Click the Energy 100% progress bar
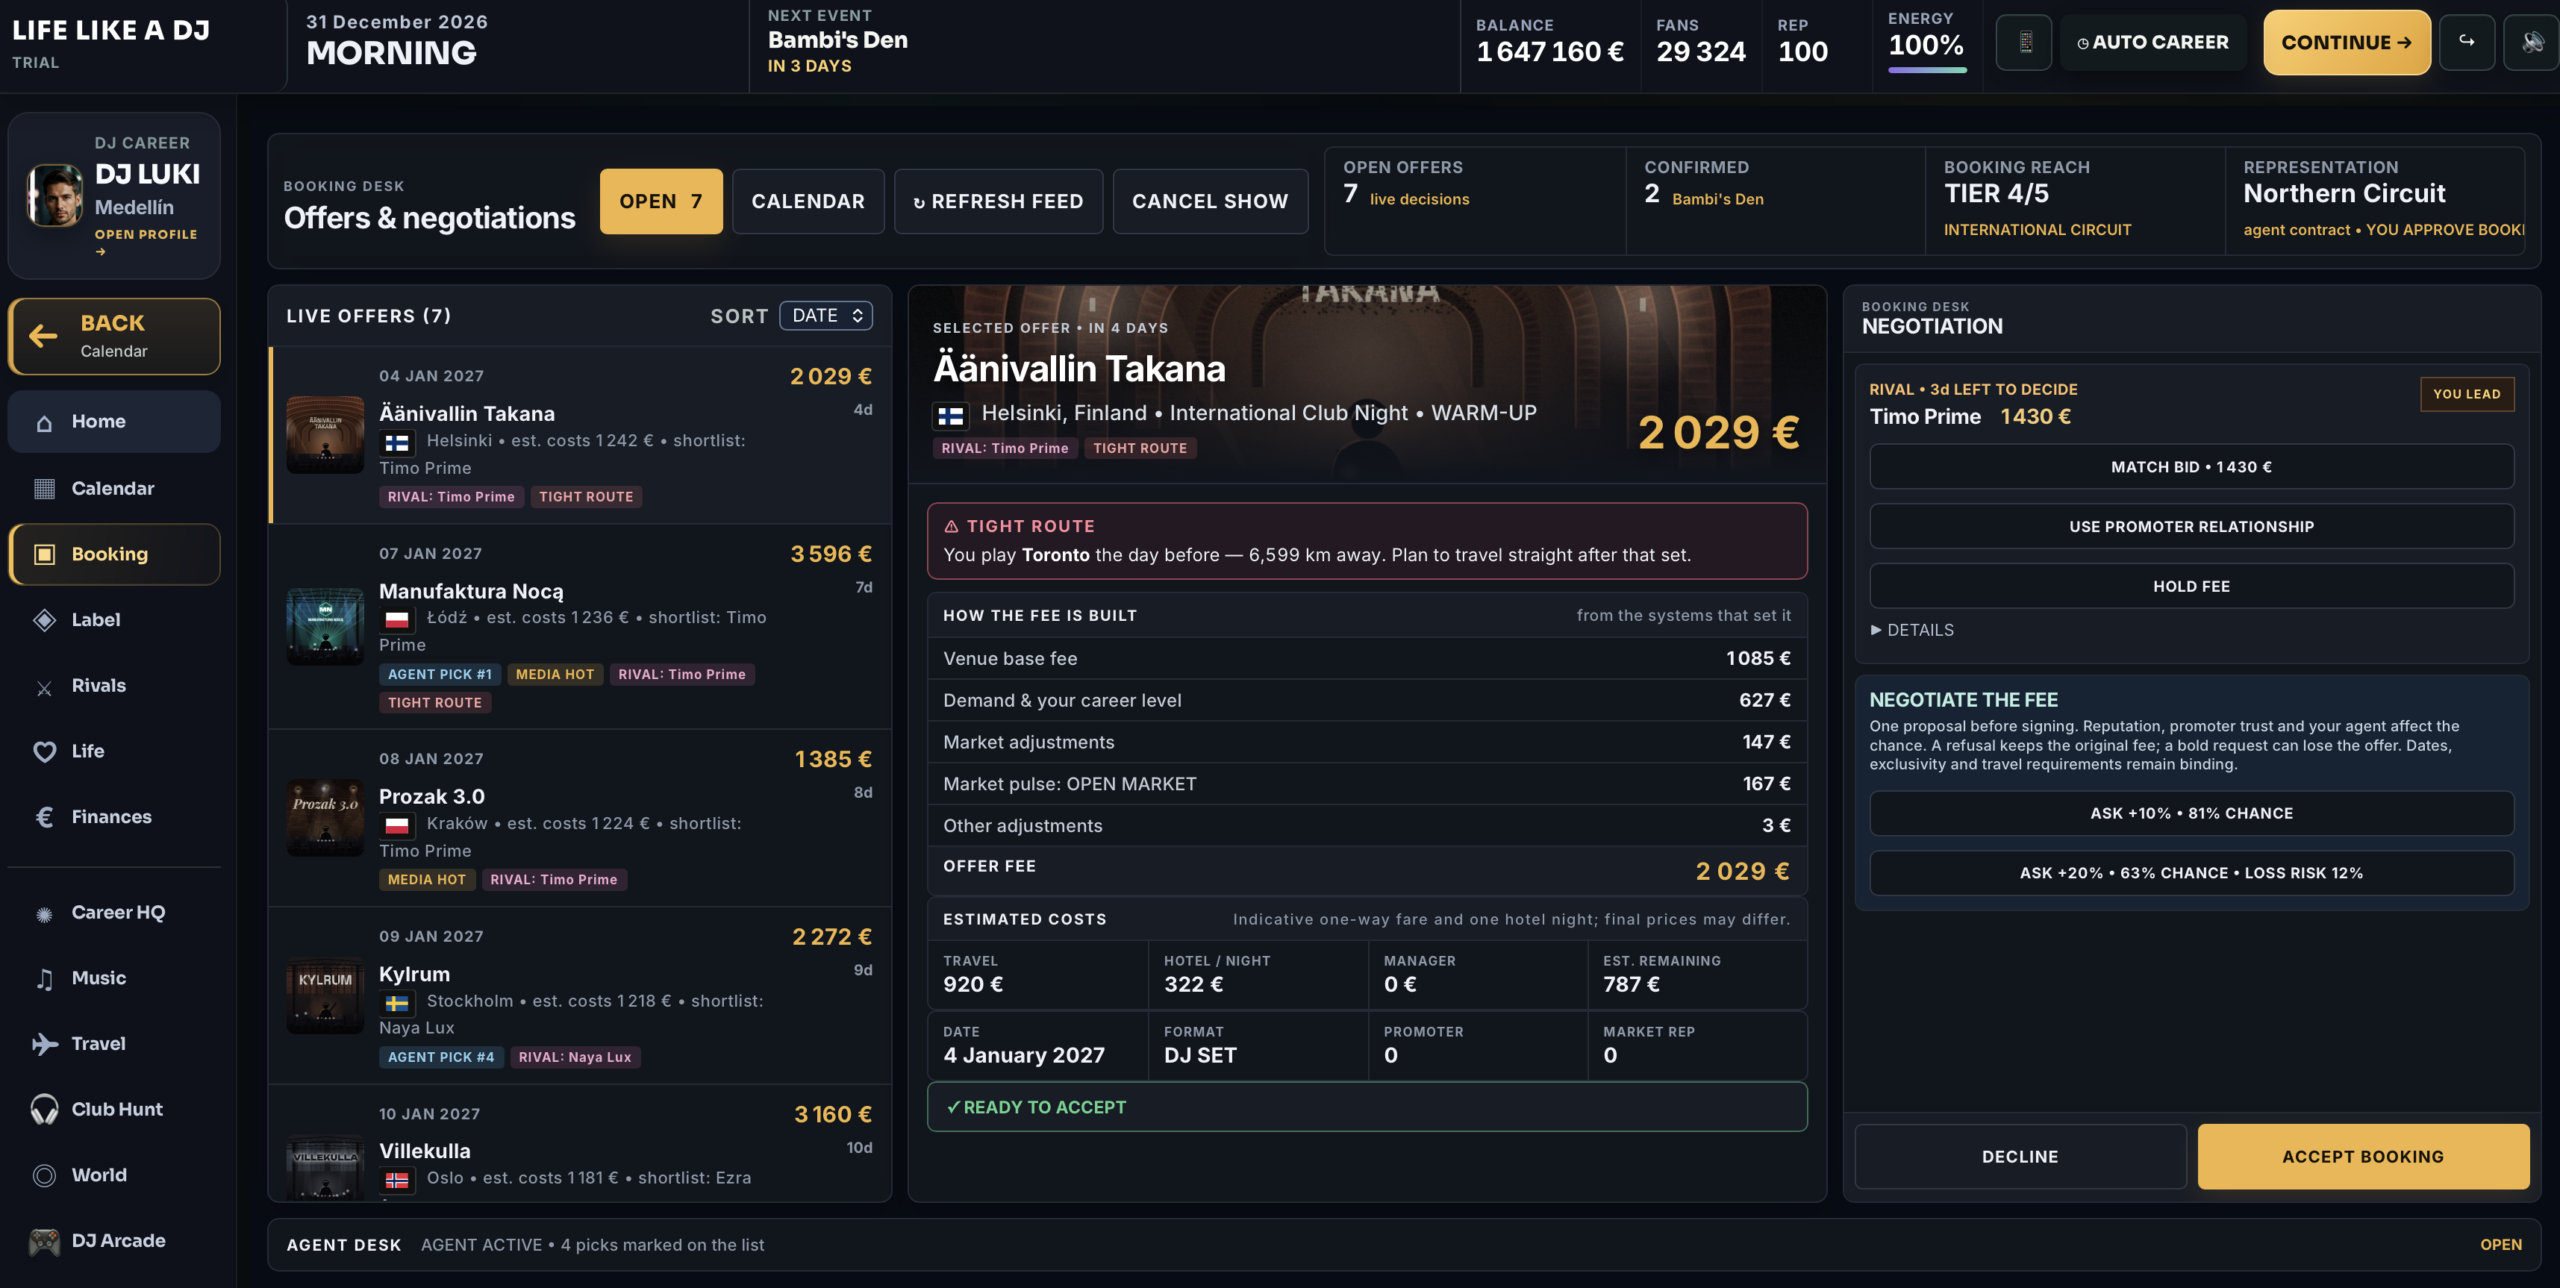Image resolution: width=2560 pixels, height=1288 pixels. 1927,70
